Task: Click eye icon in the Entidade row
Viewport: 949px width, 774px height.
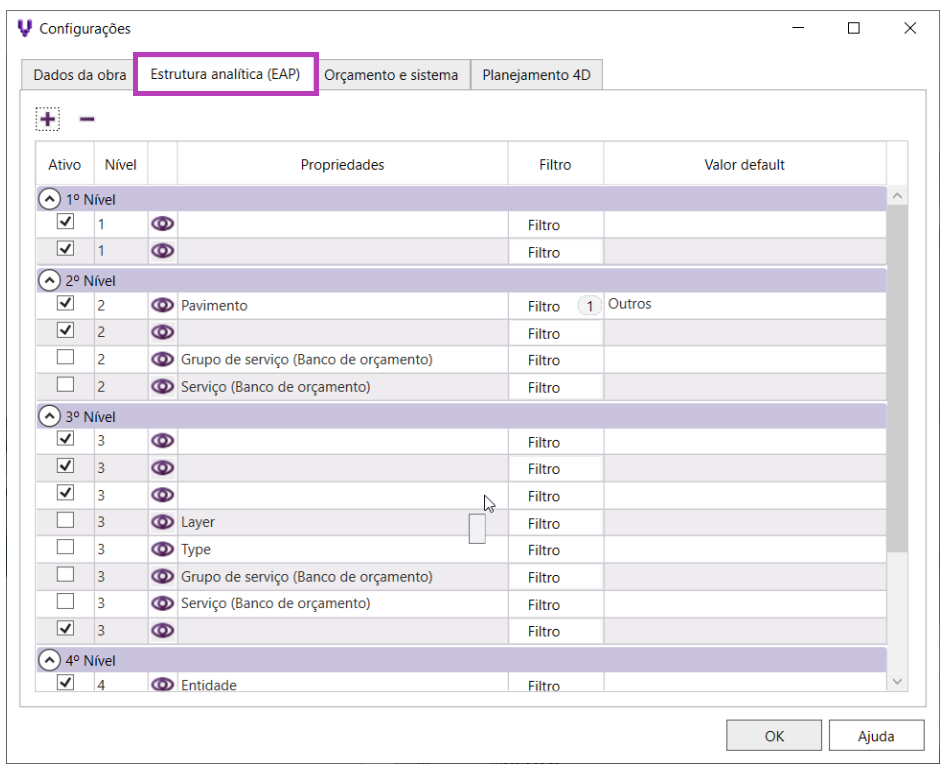Action: [162, 685]
